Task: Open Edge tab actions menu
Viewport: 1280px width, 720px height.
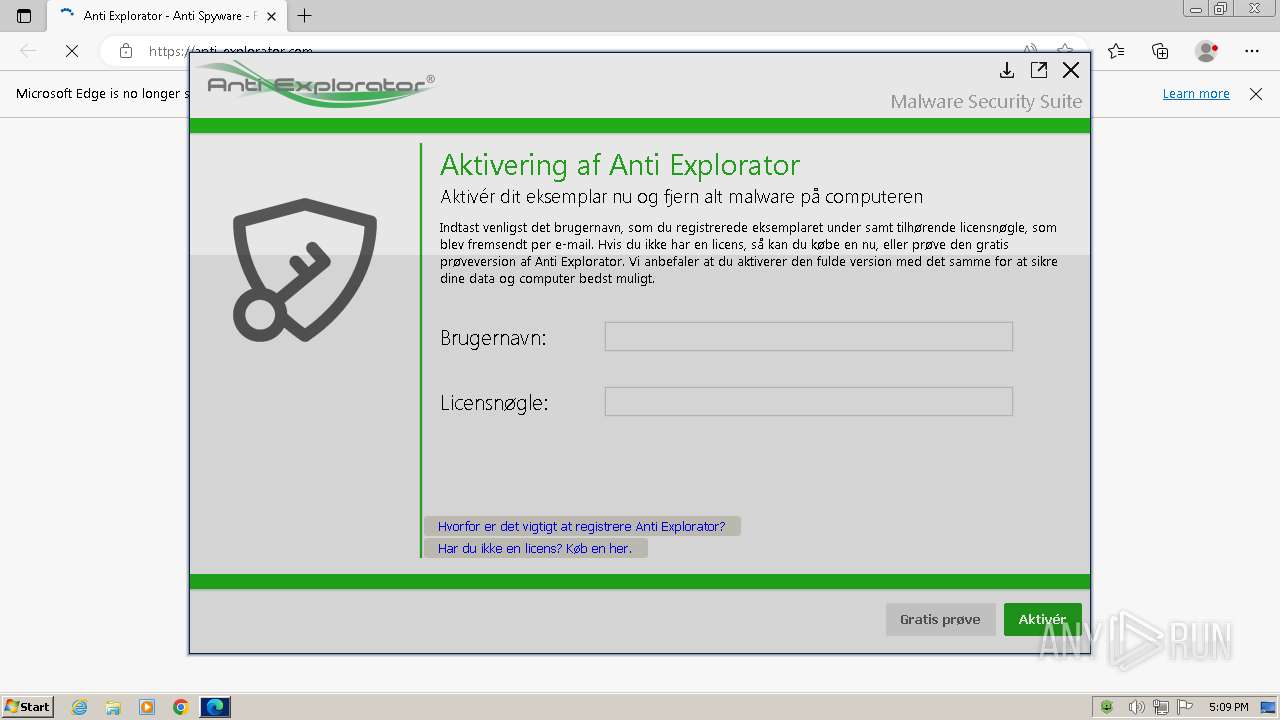Action: coord(24,15)
